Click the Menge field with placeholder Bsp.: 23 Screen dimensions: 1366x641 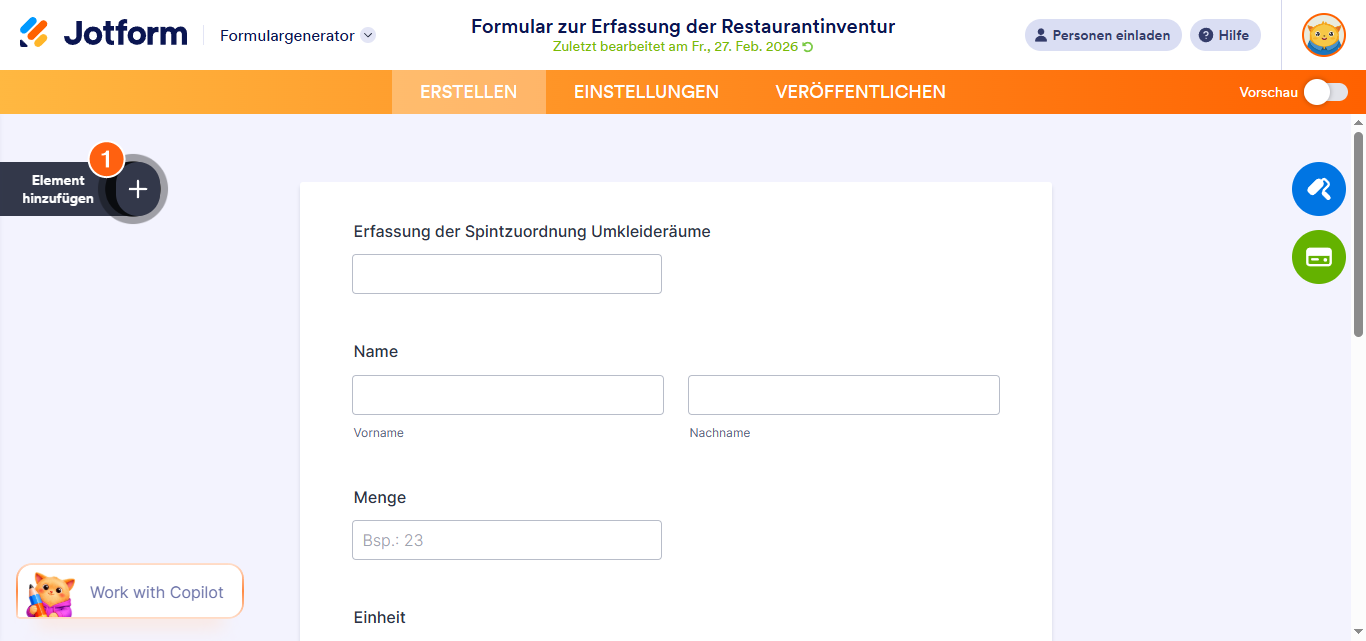click(507, 539)
